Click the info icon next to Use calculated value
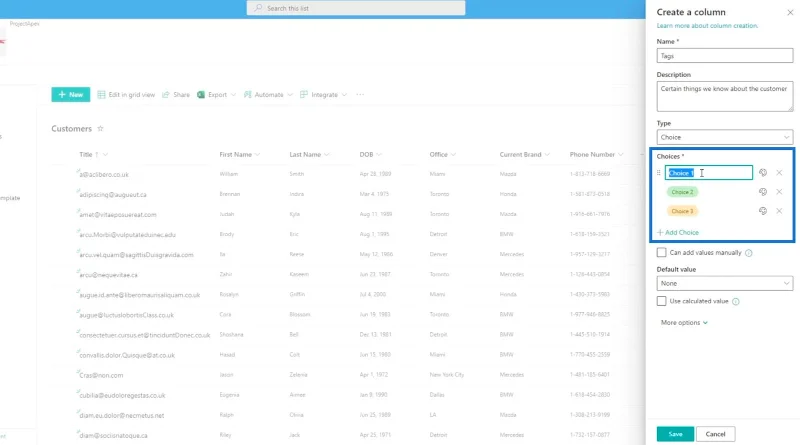Viewport: 800px width, 445px height. (736, 302)
